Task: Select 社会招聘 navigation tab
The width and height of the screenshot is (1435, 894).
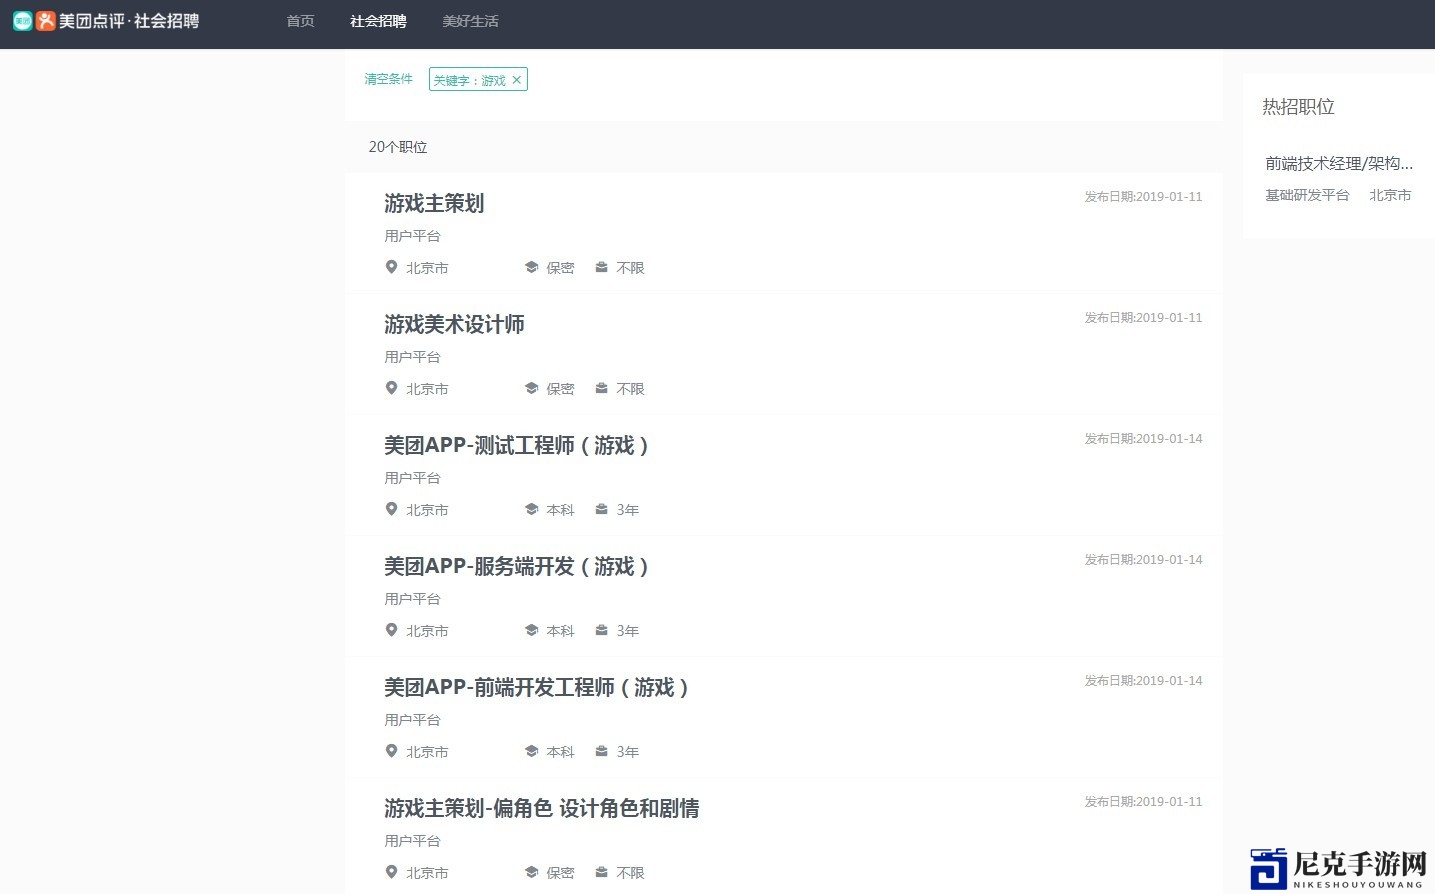Action: click(x=378, y=21)
